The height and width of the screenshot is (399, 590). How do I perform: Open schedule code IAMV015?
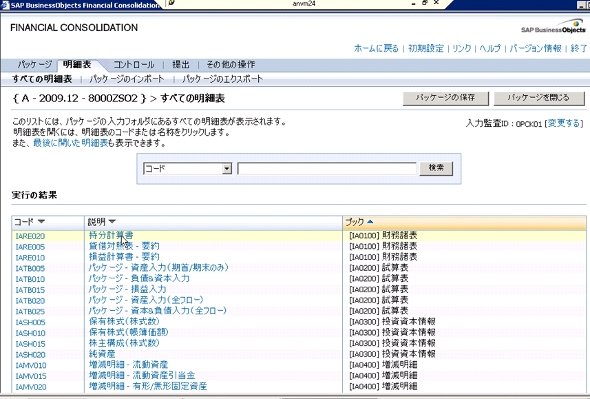click(x=31, y=376)
